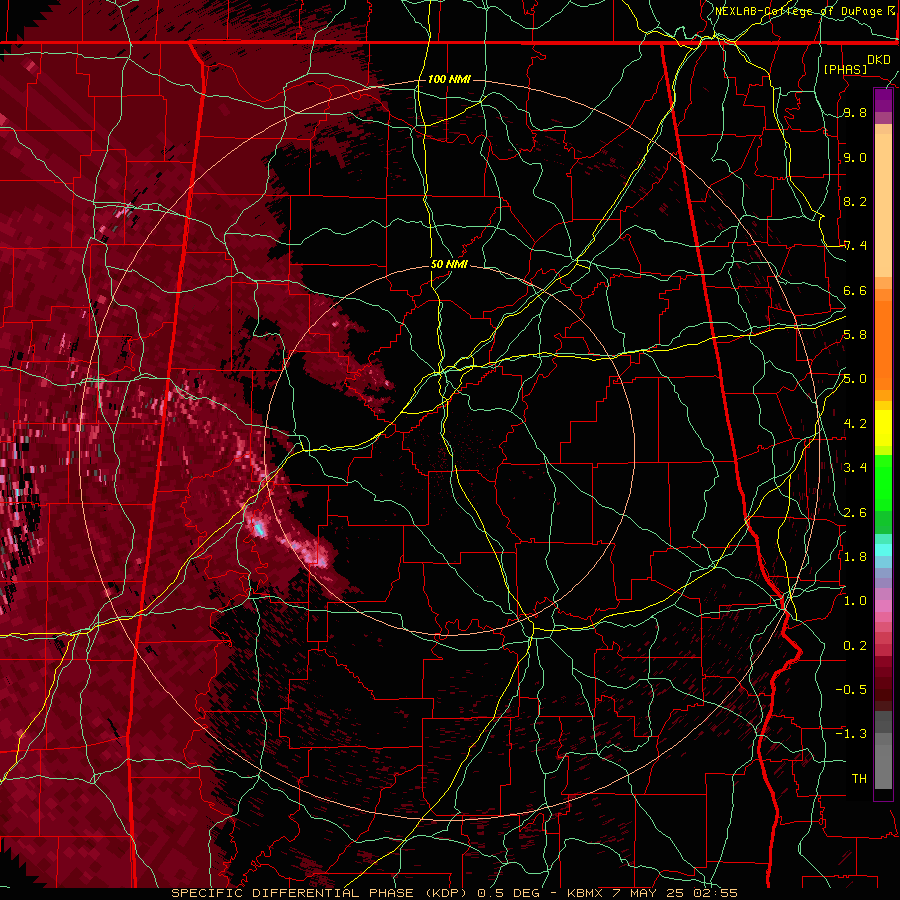Click the DKD label above the color bar
The height and width of the screenshot is (900, 900).
(878, 59)
